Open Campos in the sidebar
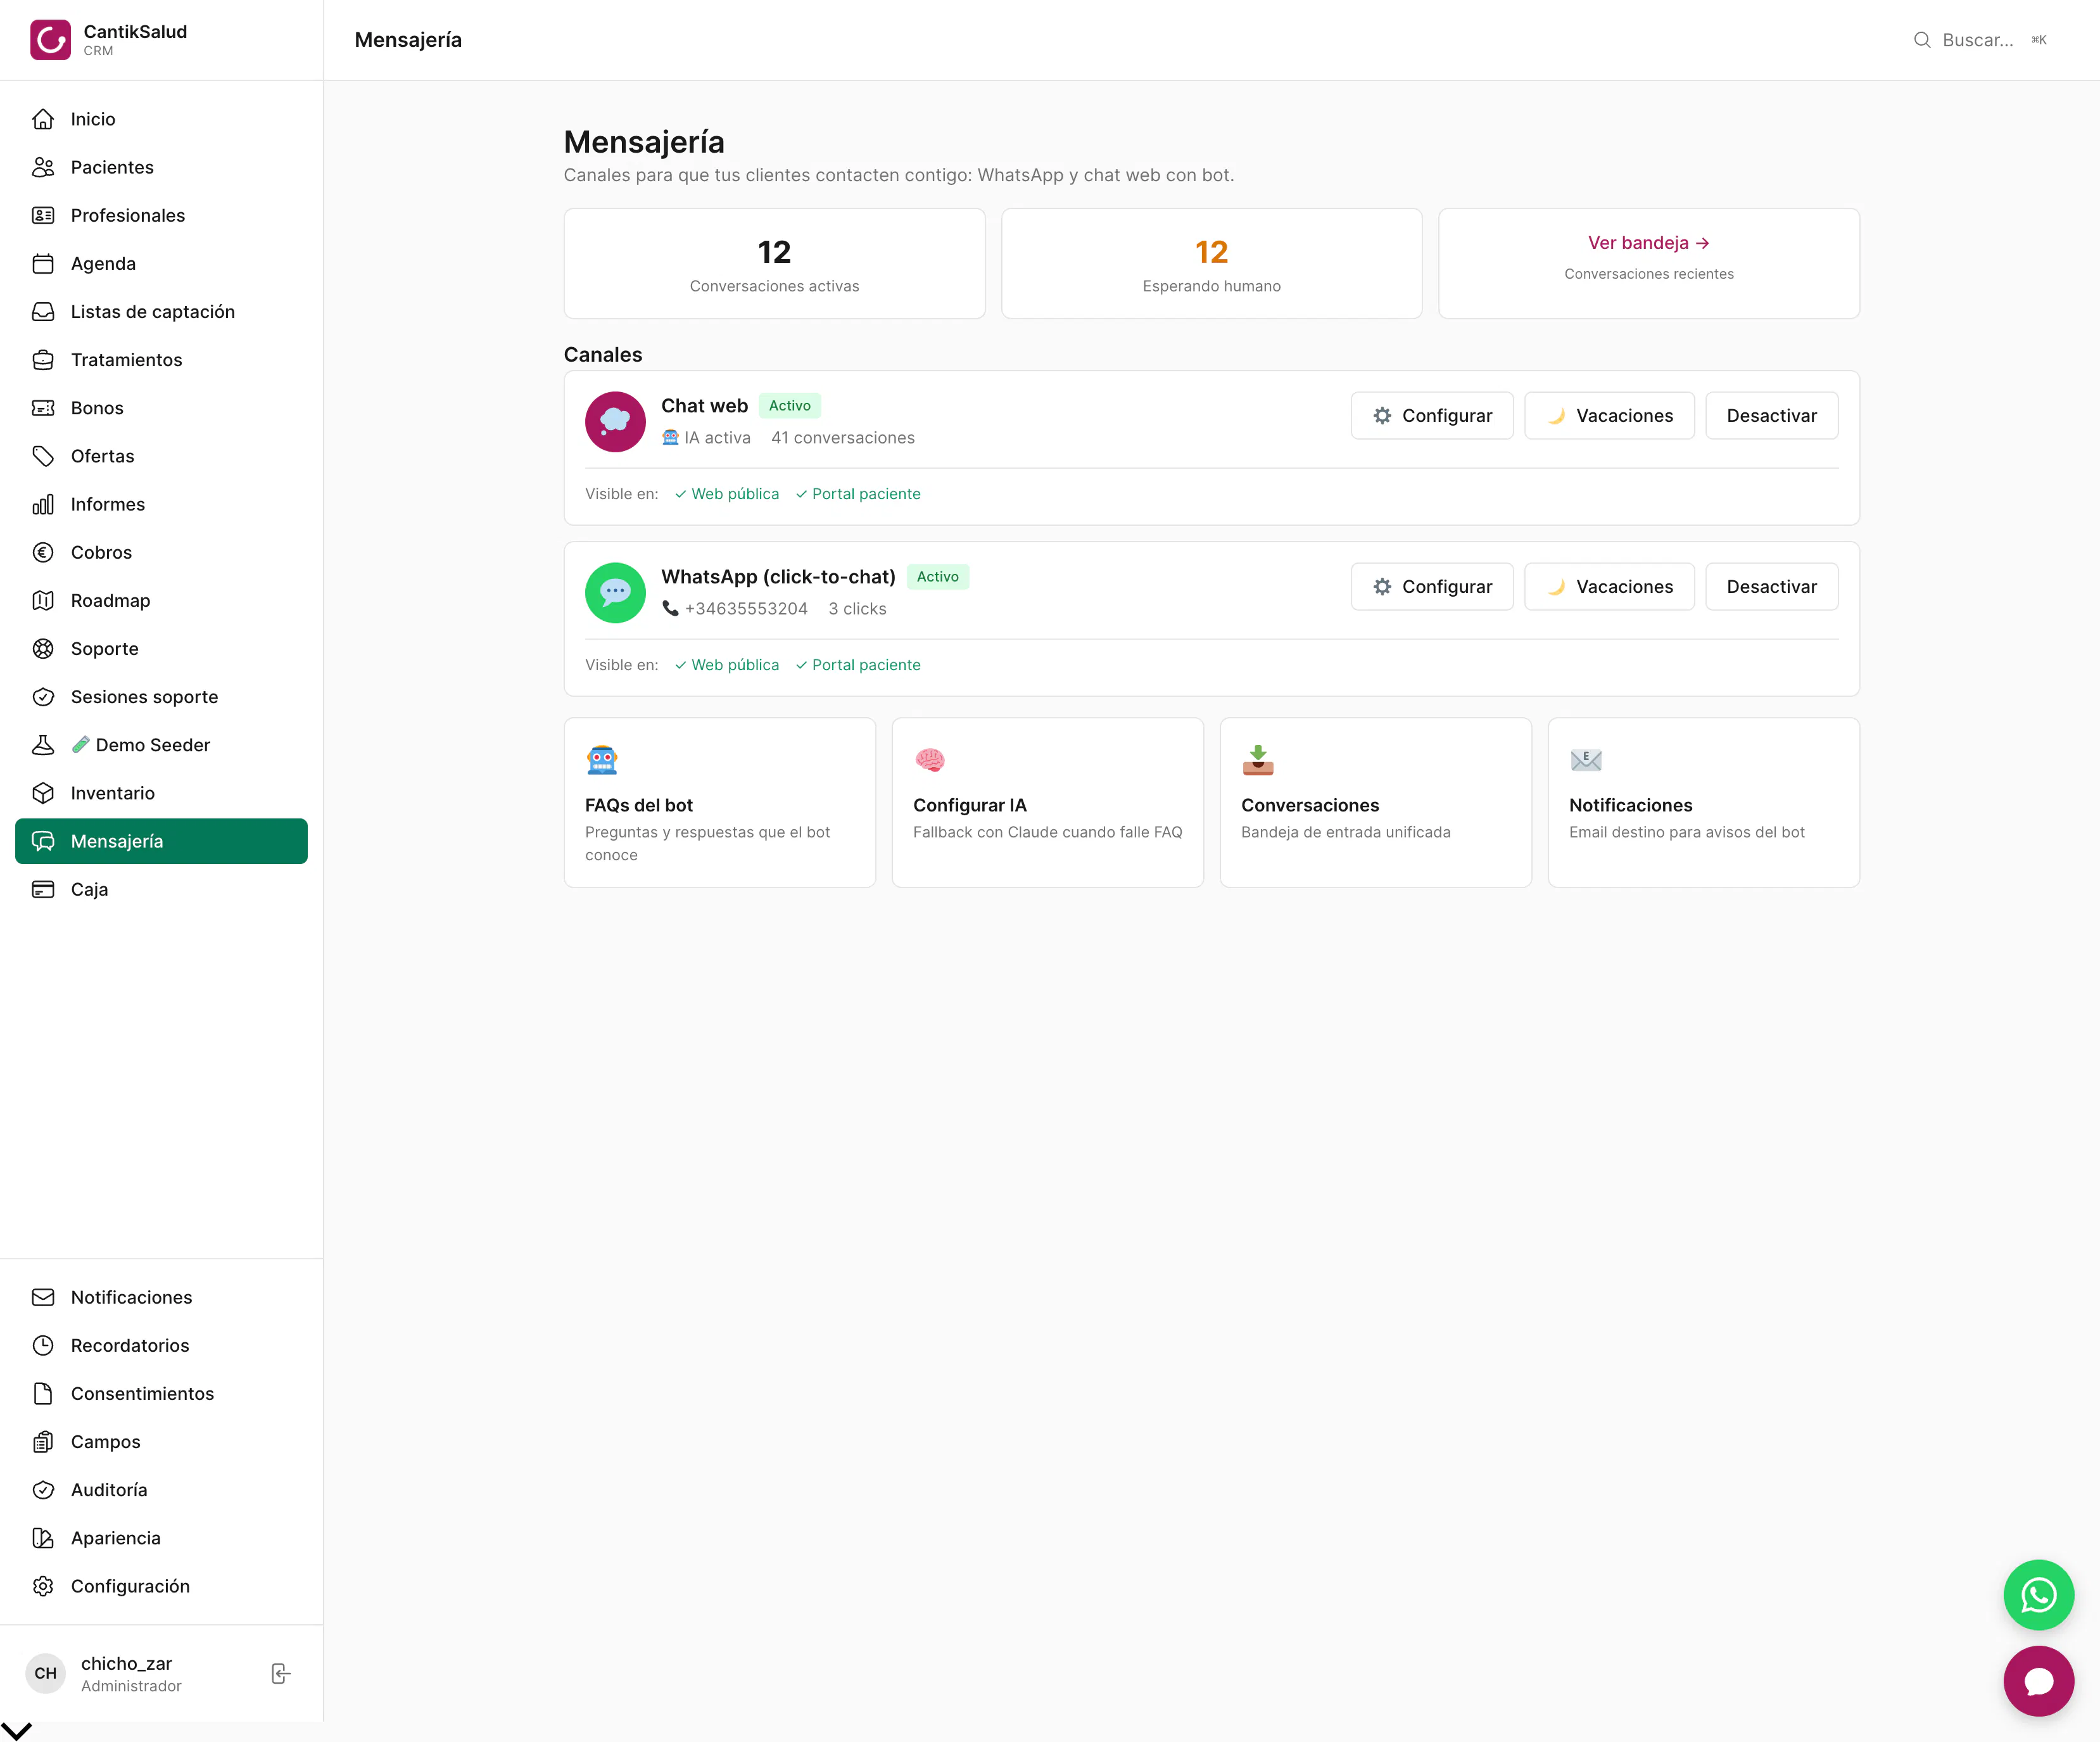 pos(161,1441)
